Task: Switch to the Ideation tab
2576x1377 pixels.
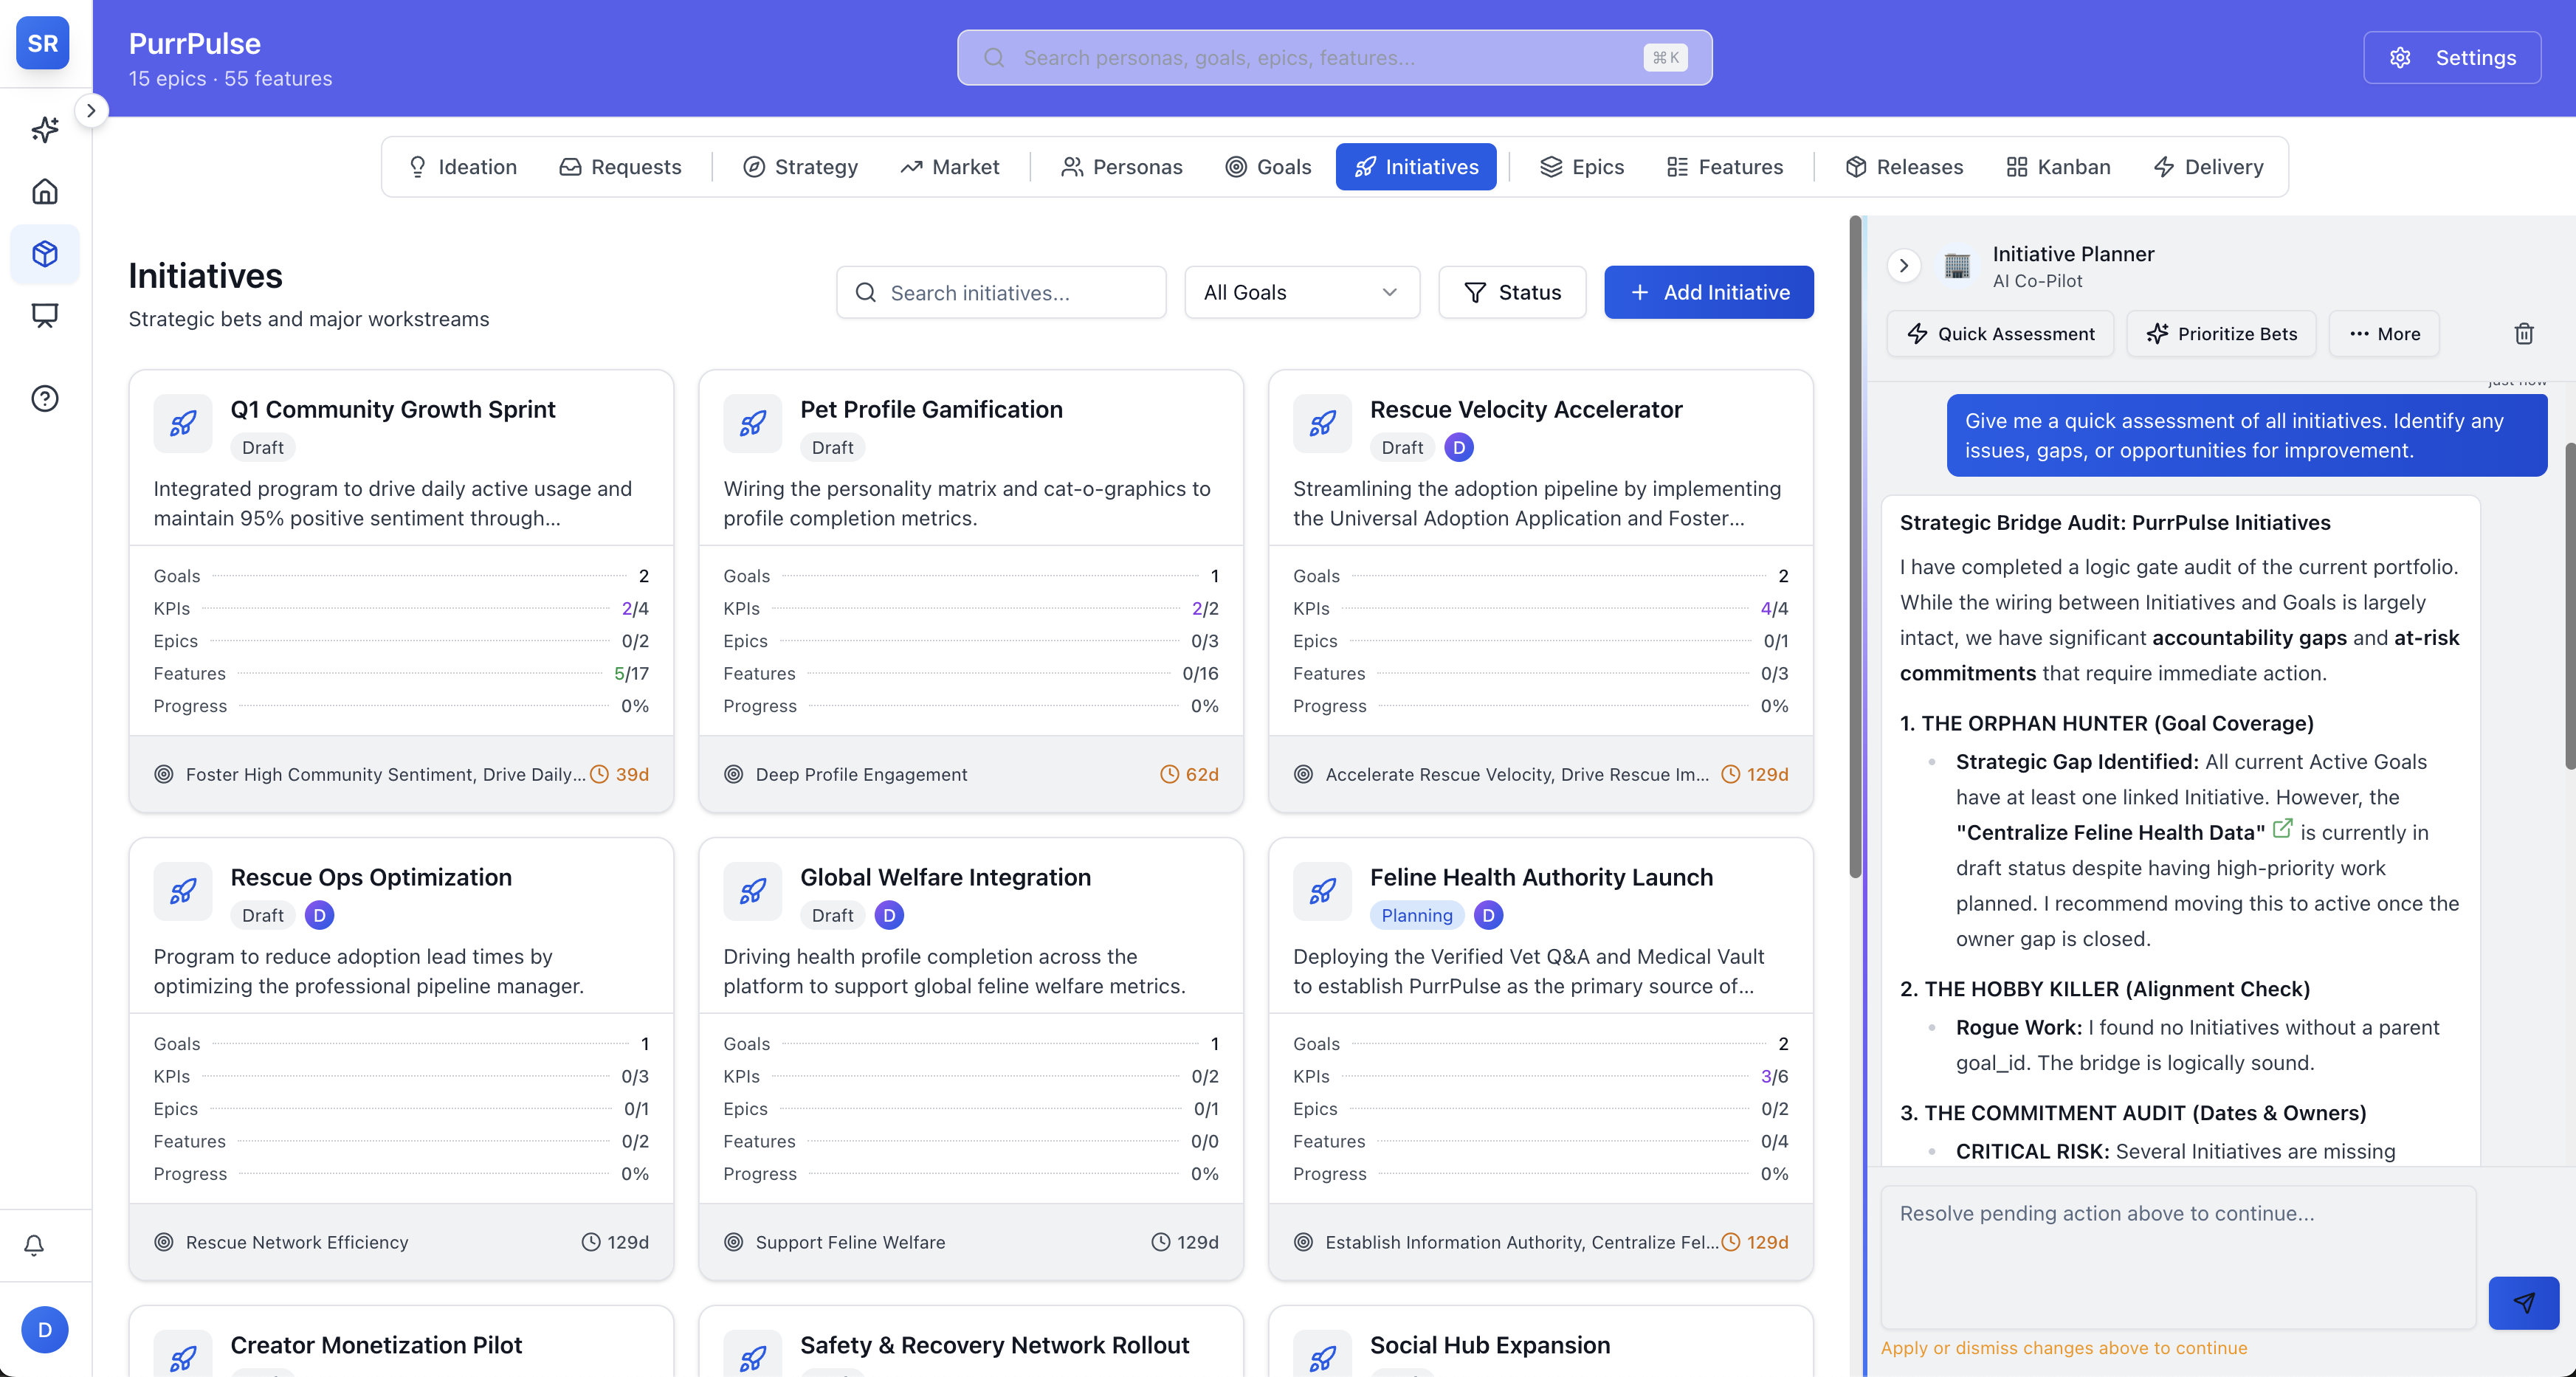Action: pyautogui.click(x=462, y=167)
